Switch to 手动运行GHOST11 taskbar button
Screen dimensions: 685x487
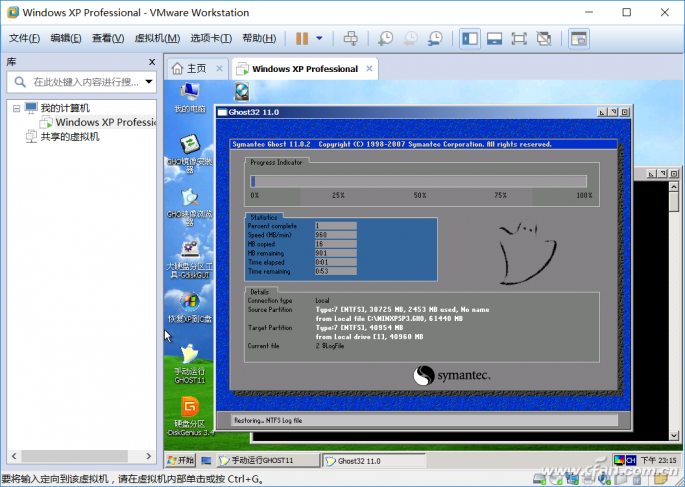pyautogui.click(x=269, y=460)
